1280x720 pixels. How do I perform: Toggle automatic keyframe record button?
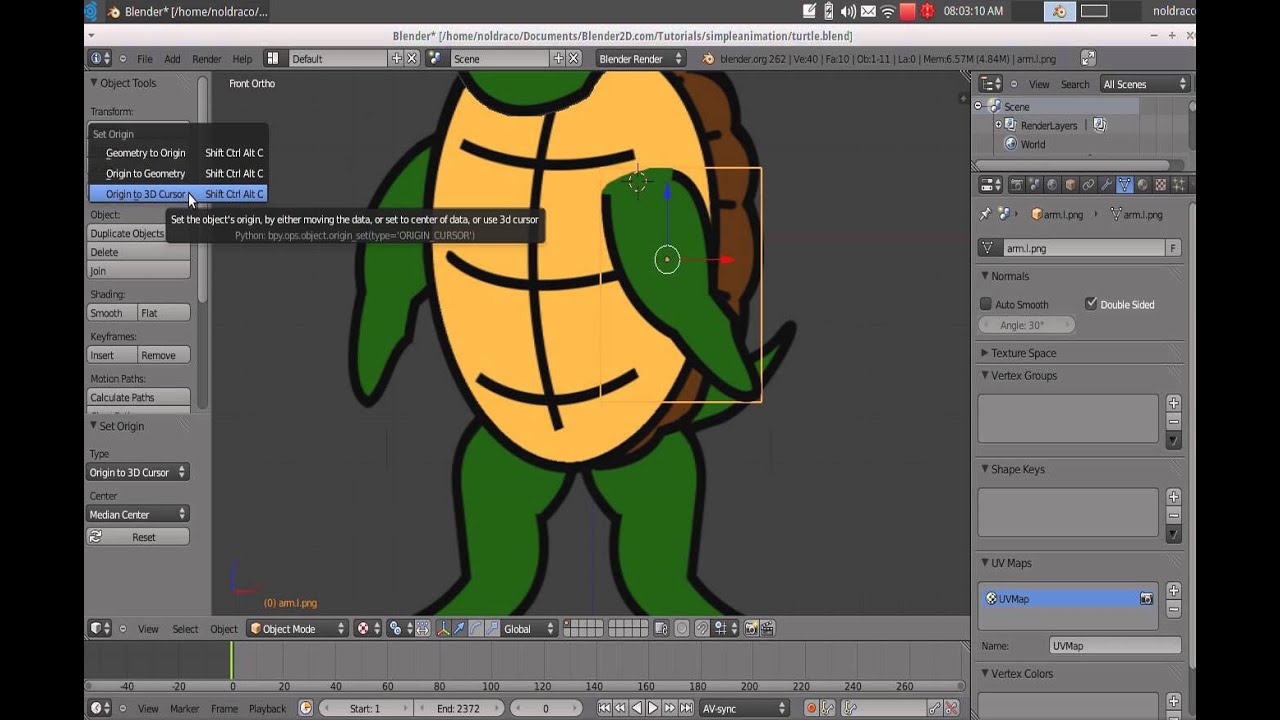[x=811, y=708]
